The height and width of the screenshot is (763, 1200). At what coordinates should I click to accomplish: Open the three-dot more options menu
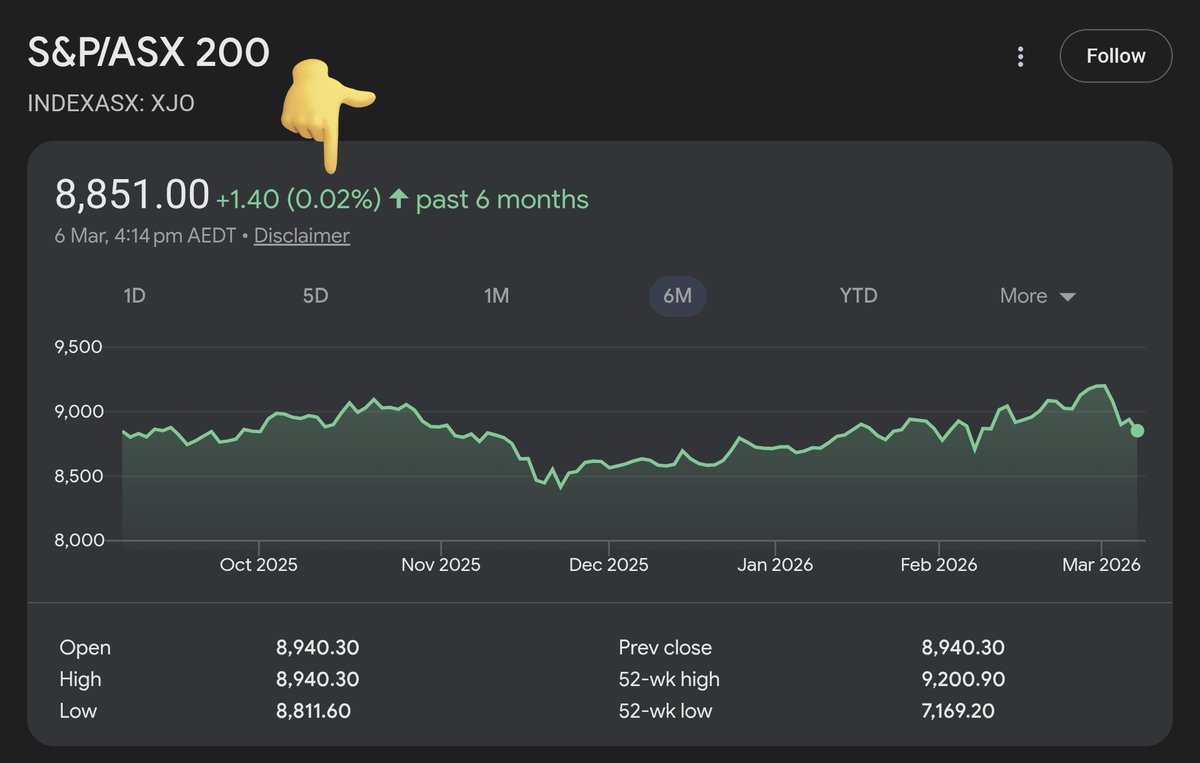pos(1020,56)
